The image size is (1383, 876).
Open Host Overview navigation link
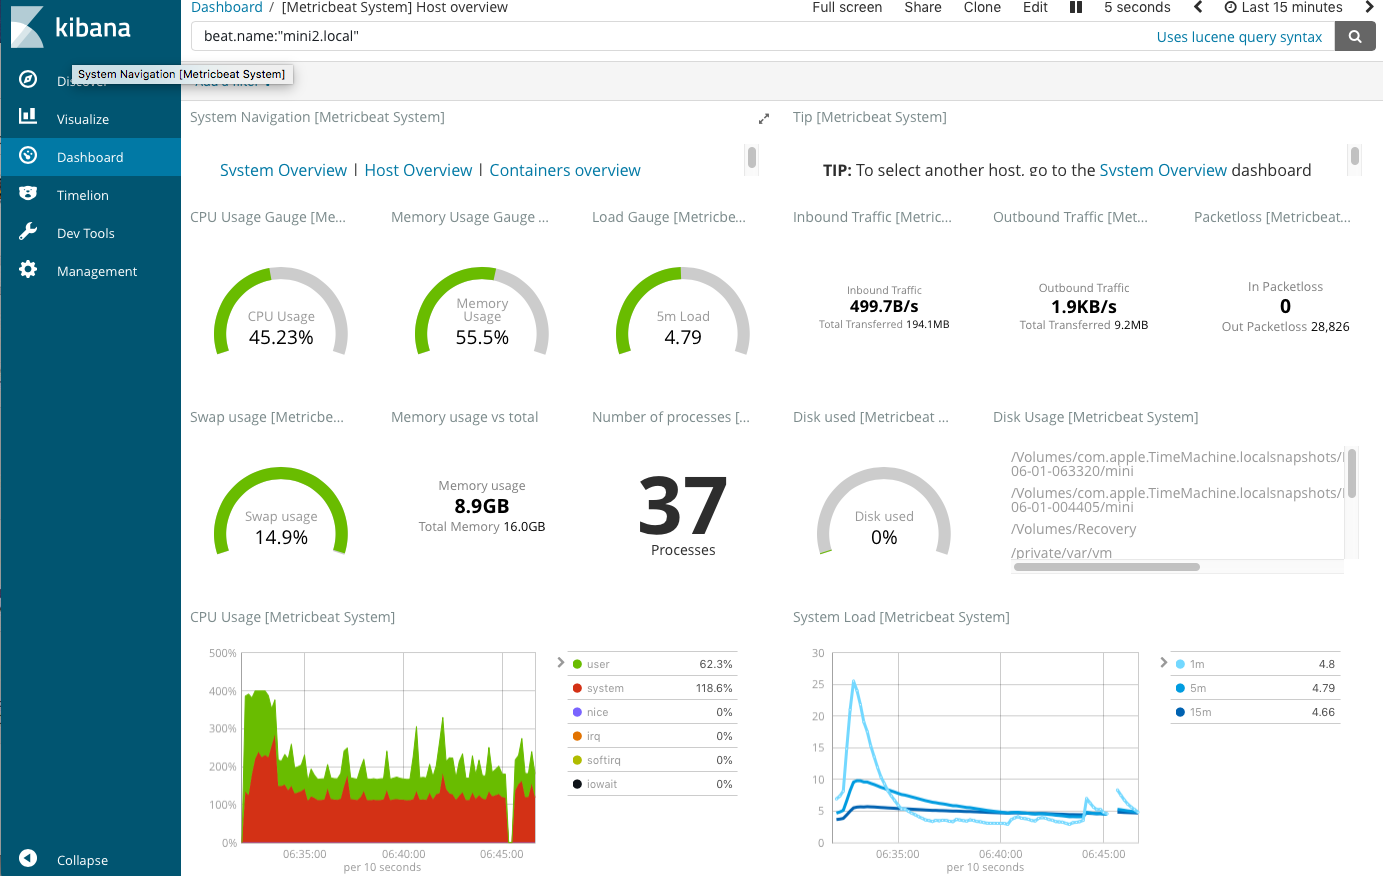[418, 170]
